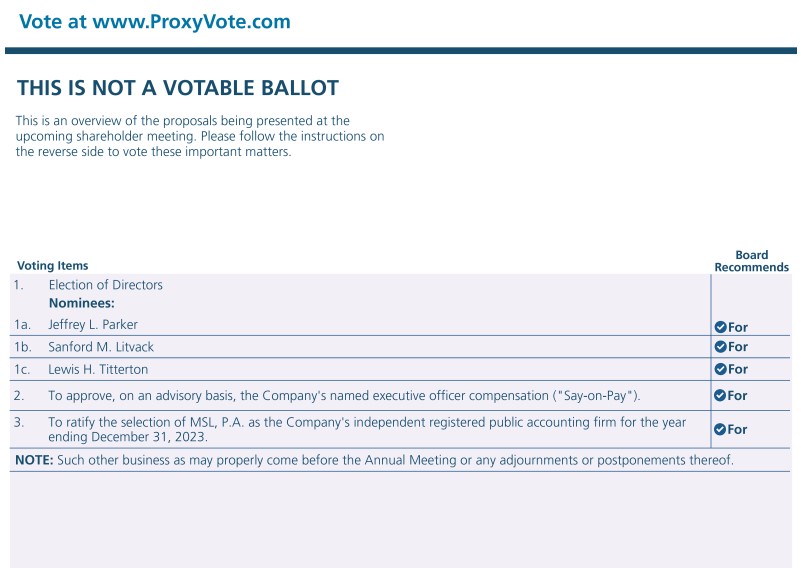The image size is (801, 568).
Task: Select the nominee name Jeffrey L. Parker
Action: [93, 325]
